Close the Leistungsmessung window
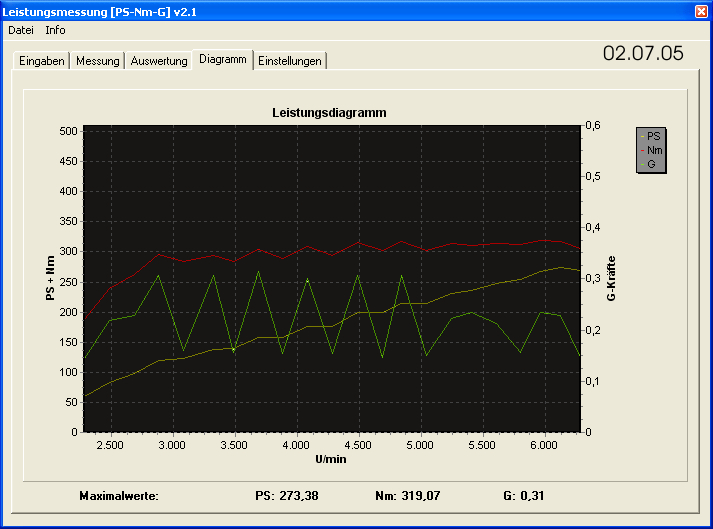The image size is (713, 529). 701,11
